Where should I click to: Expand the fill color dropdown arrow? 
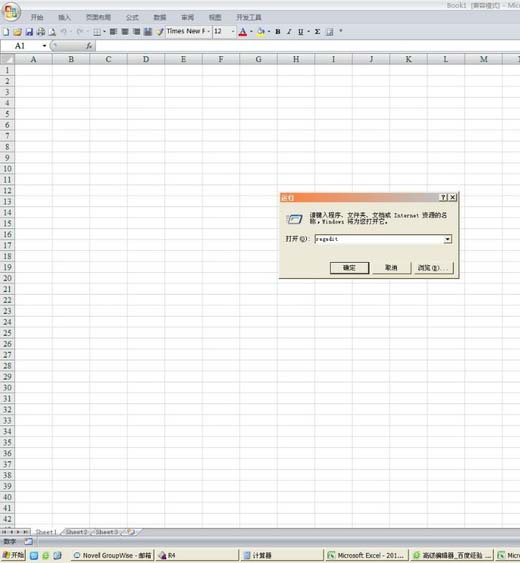coord(269,32)
